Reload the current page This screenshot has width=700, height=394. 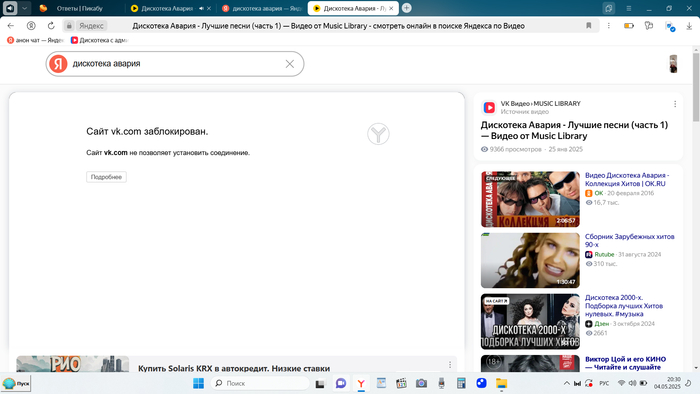51,26
